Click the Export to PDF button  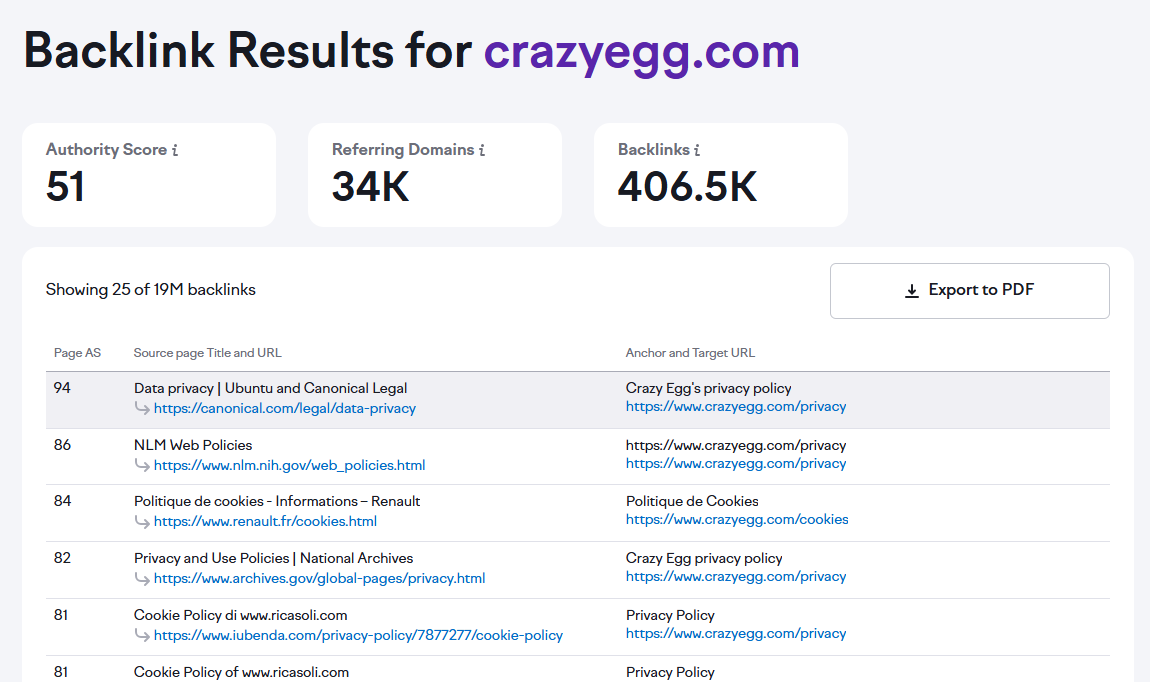pyautogui.click(x=969, y=290)
